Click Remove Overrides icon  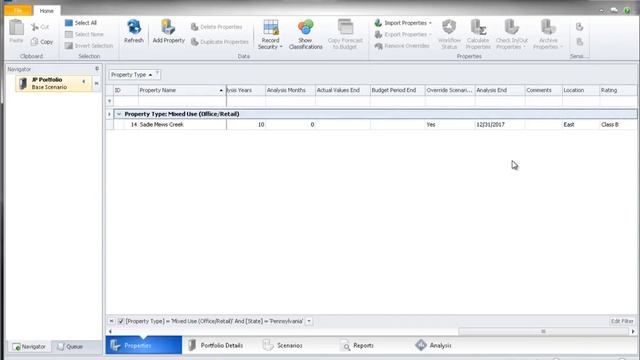coord(378,46)
